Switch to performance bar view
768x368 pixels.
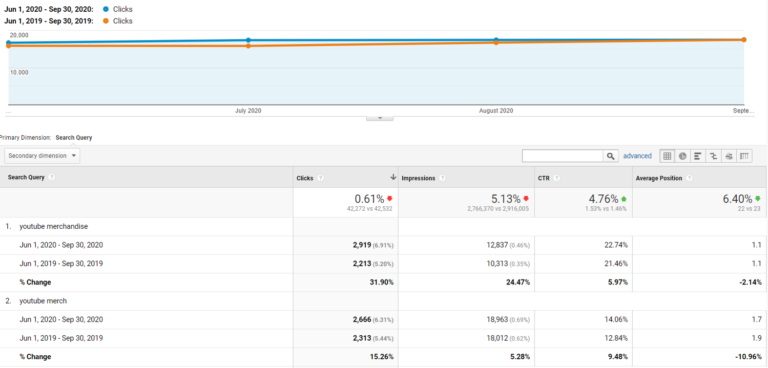pos(698,156)
